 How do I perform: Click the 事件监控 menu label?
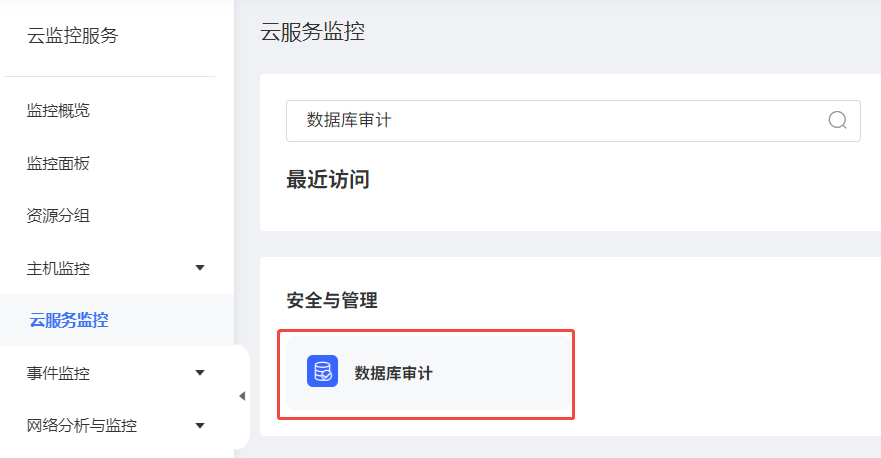(58, 374)
